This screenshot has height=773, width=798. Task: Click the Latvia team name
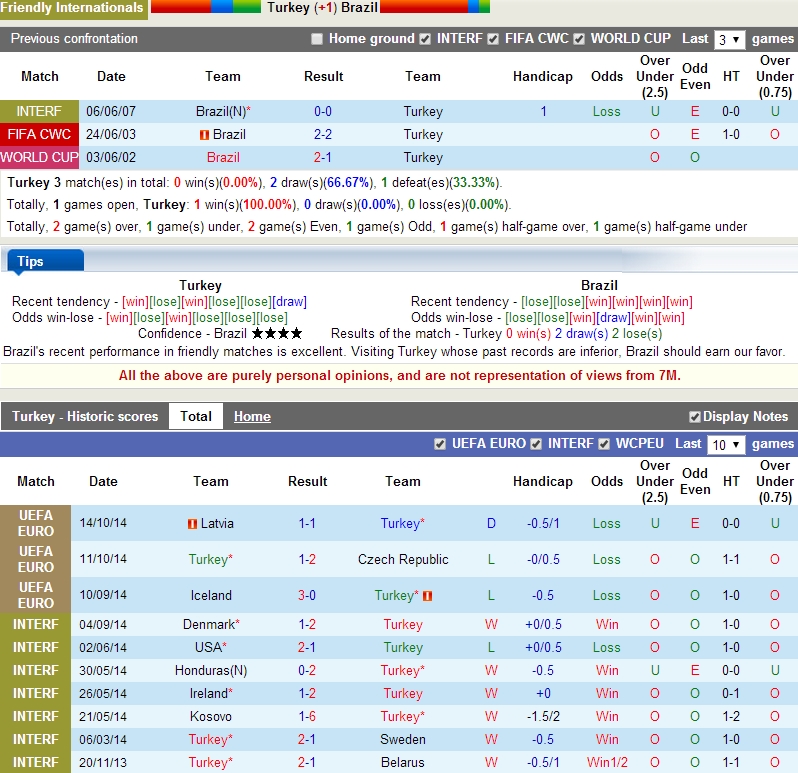click(217, 523)
